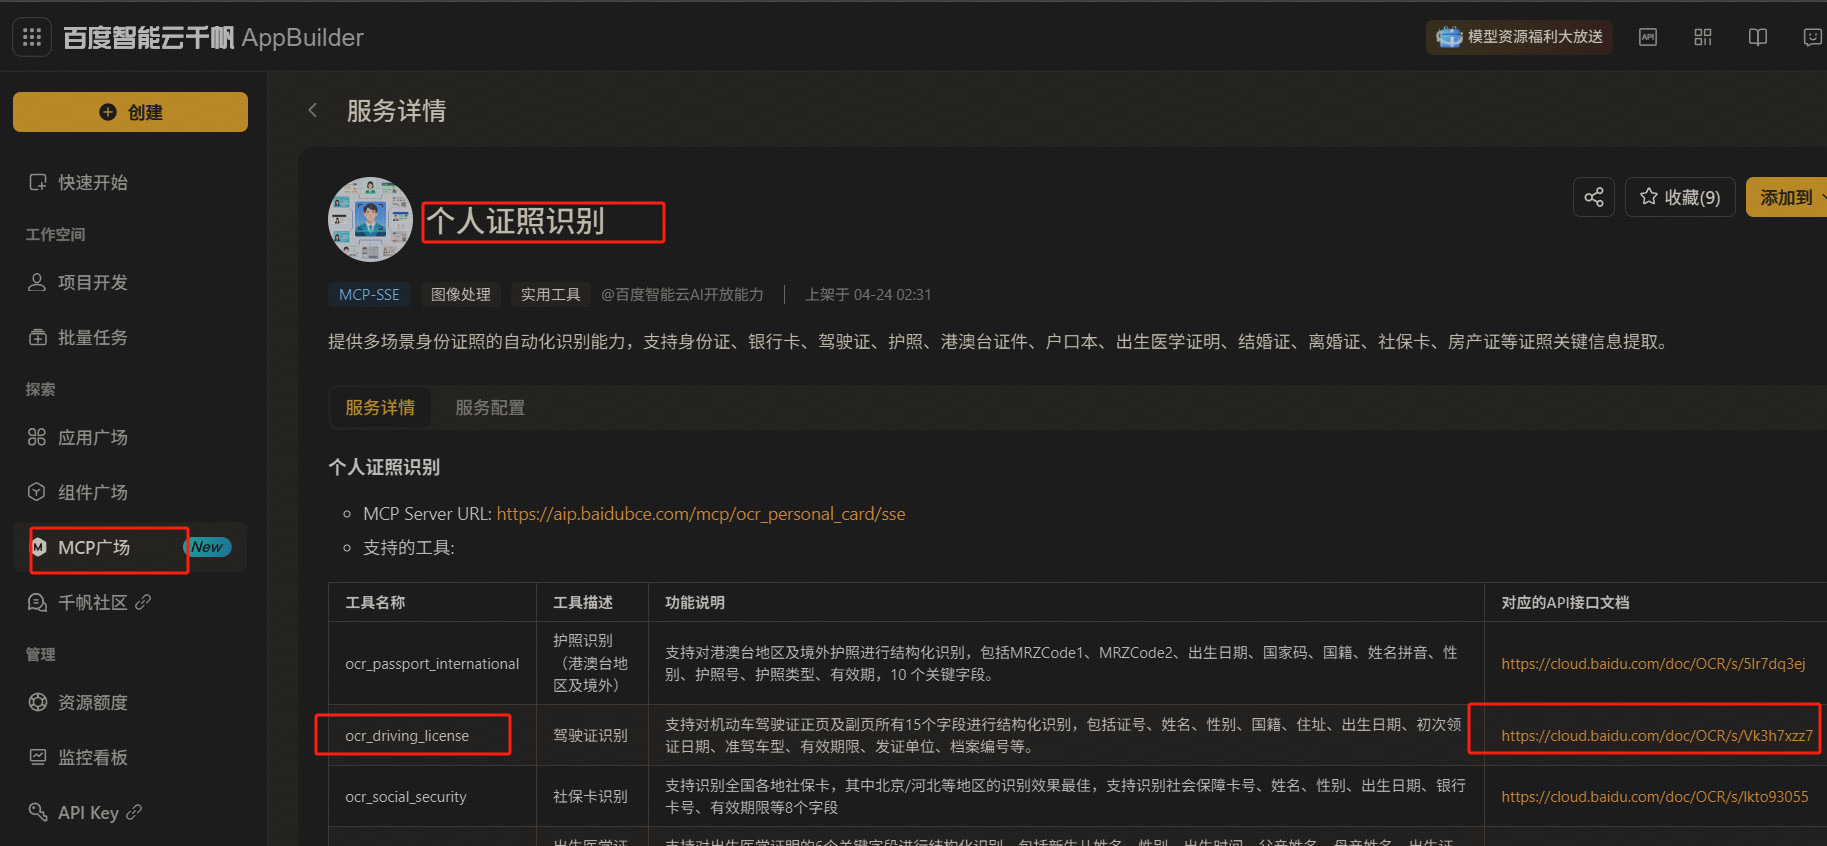The image size is (1827, 846).
Task: Open API doc link ending lkto93055
Action: pos(1655,797)
